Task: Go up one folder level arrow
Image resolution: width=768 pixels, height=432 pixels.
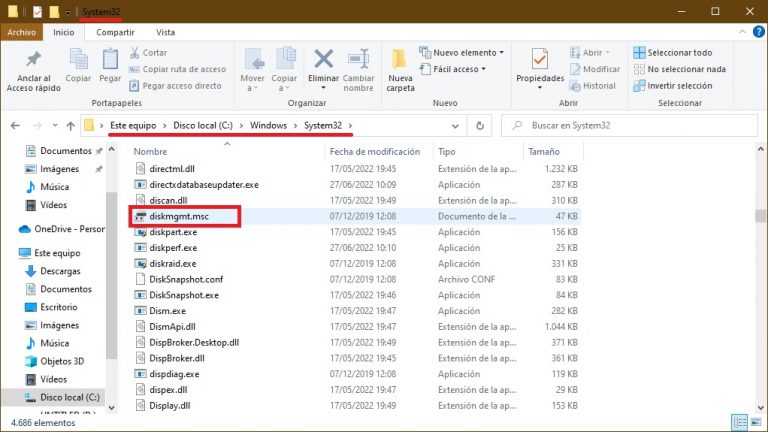Action: [x=71, y=126]
